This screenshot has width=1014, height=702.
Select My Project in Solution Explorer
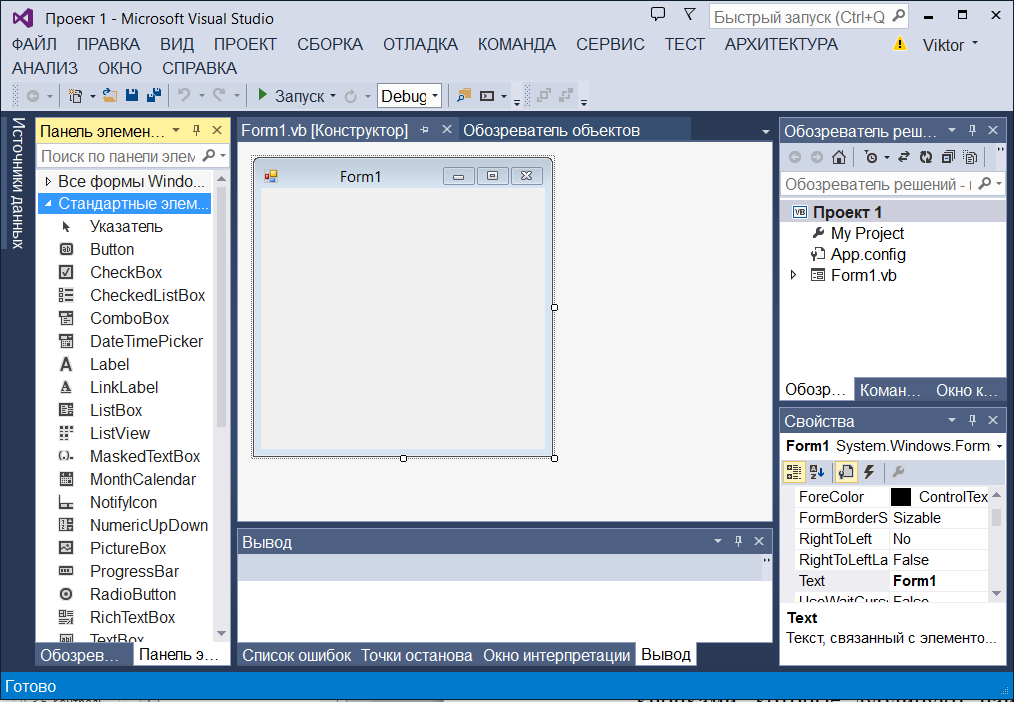[867, 233]
